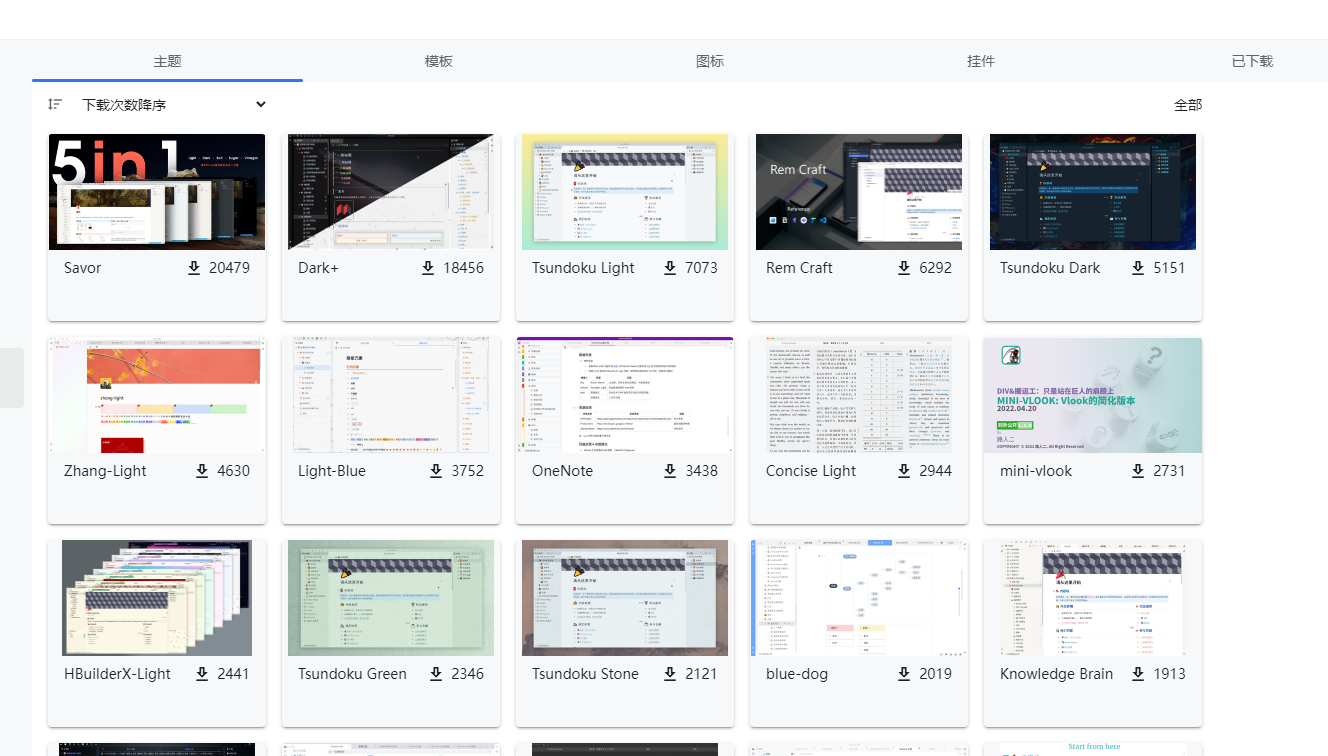
Task: Download the Light-Blue theme
Action: tap(436, 471)
